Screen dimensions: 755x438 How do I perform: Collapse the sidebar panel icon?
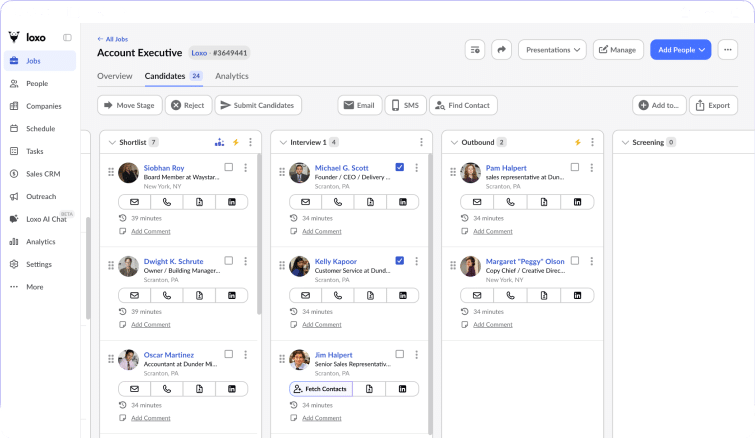pos(67,38)
